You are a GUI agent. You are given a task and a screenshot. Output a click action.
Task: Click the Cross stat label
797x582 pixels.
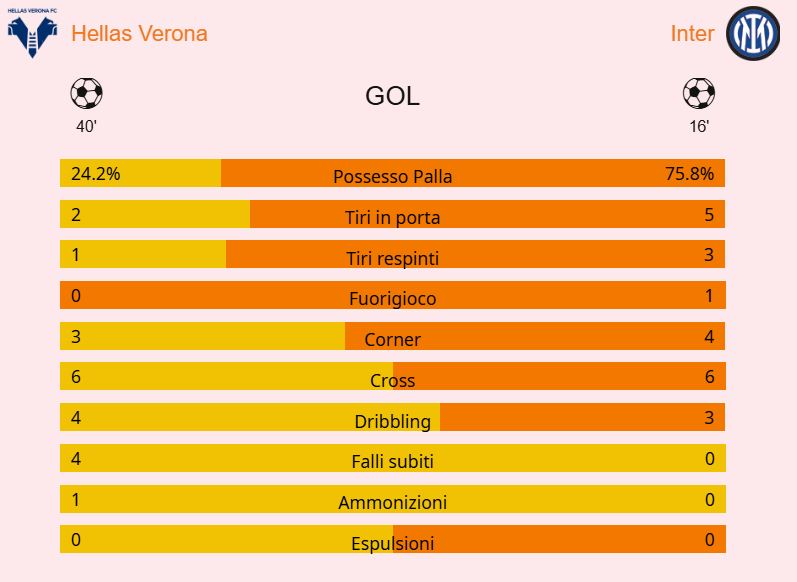pos(392,380)
